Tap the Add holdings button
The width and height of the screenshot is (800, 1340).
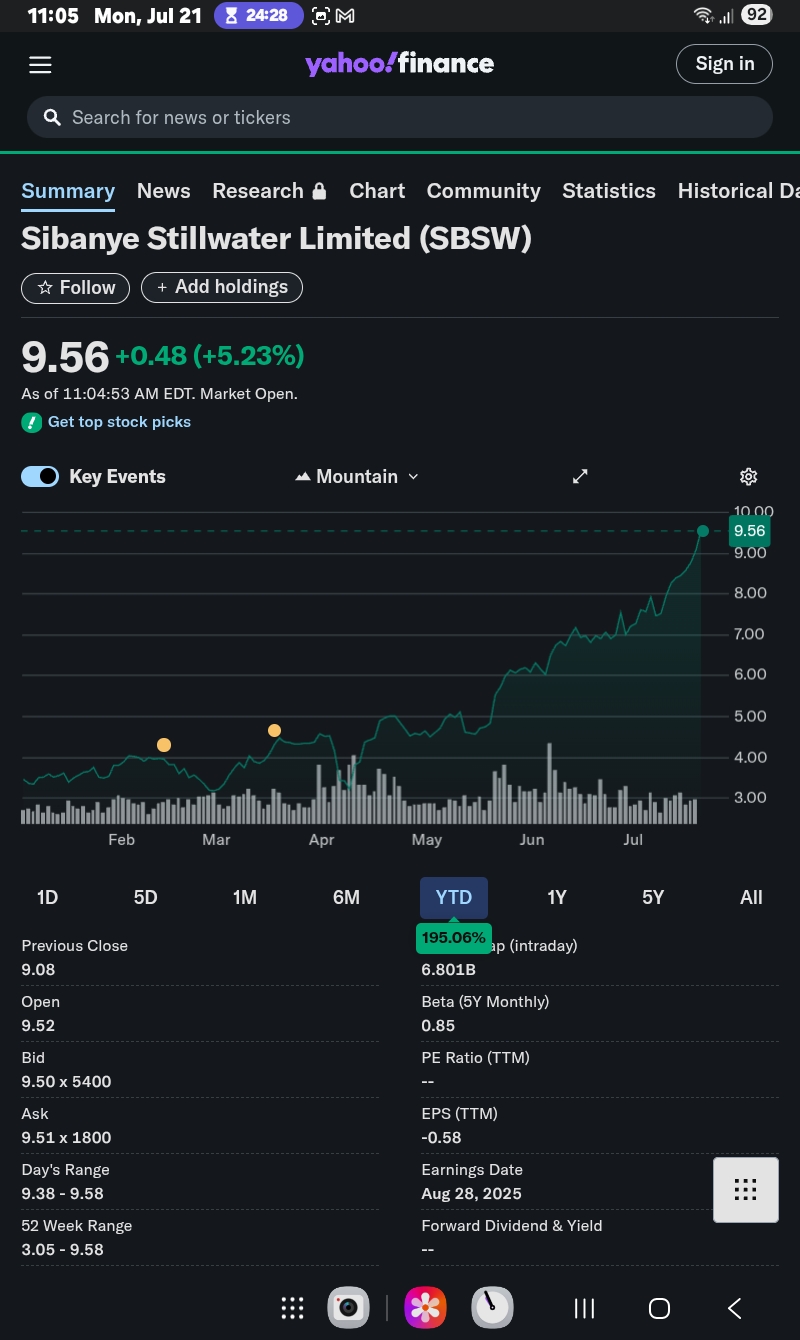tap(222, 287)
